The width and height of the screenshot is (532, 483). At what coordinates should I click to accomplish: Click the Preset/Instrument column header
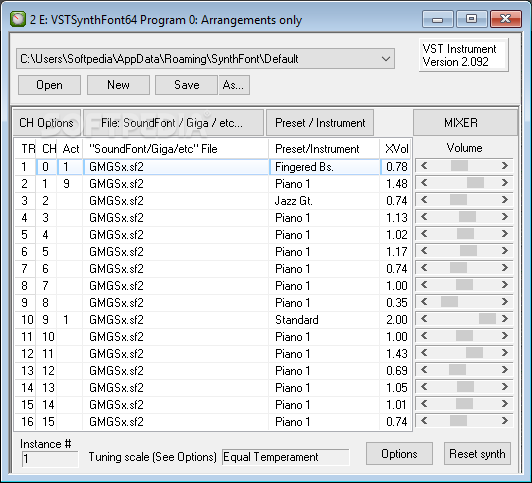(x=324, y=149)
